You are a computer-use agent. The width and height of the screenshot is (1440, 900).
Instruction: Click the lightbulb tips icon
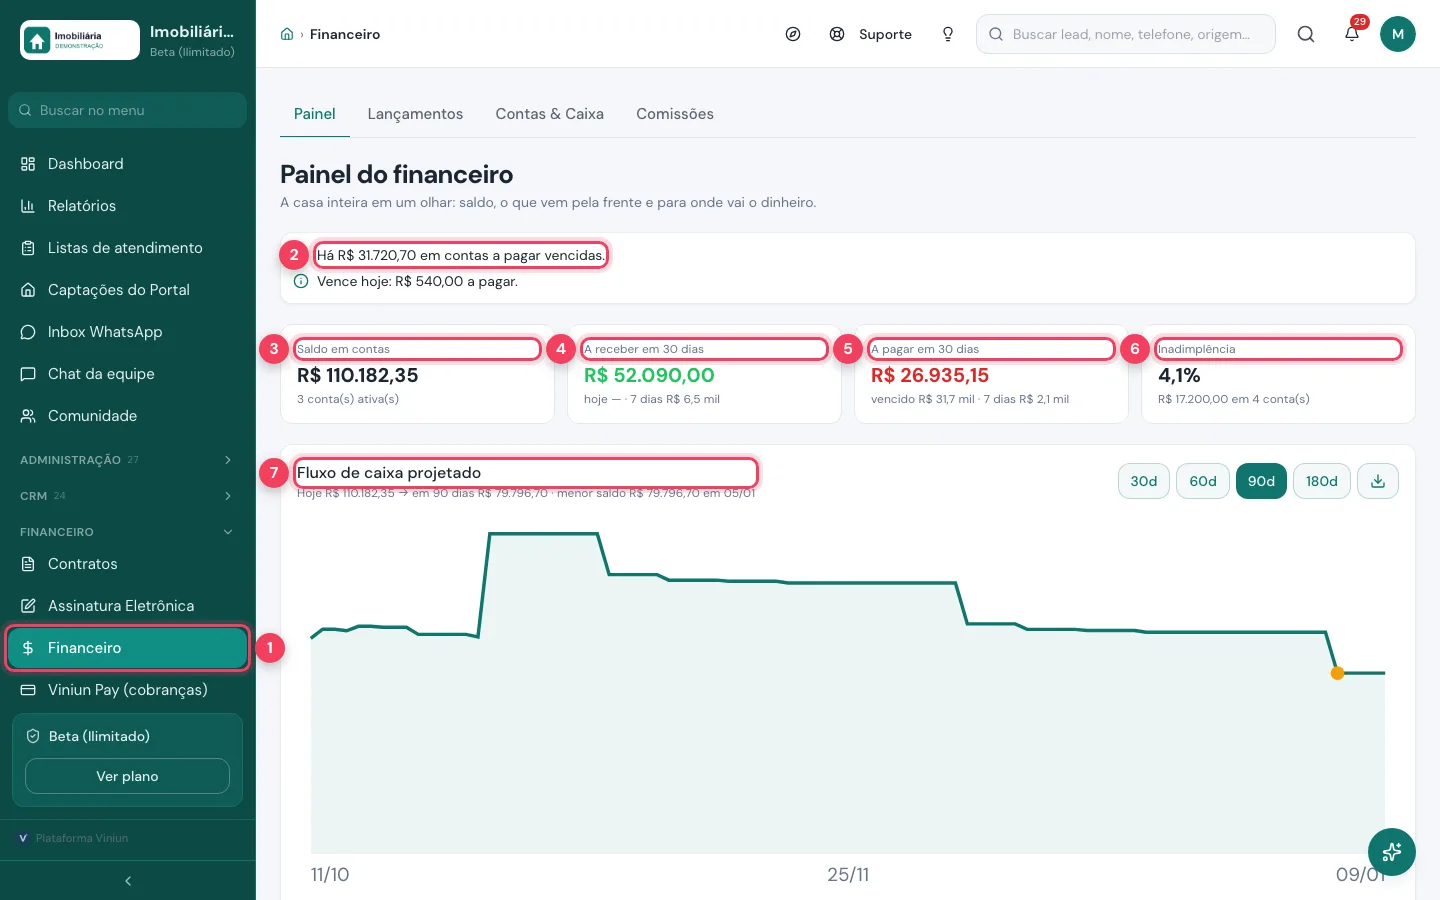coord(948,34)
